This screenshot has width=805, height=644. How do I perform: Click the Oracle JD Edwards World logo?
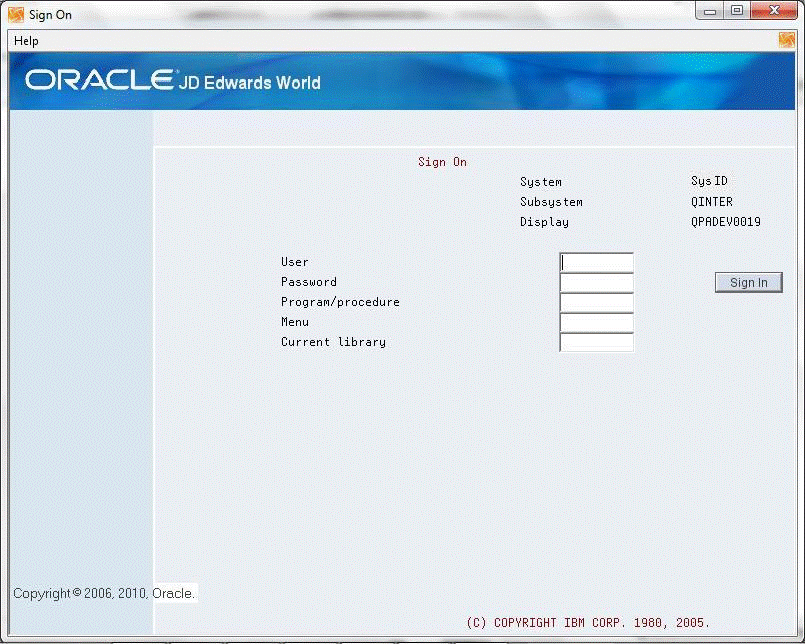(173, 81)
